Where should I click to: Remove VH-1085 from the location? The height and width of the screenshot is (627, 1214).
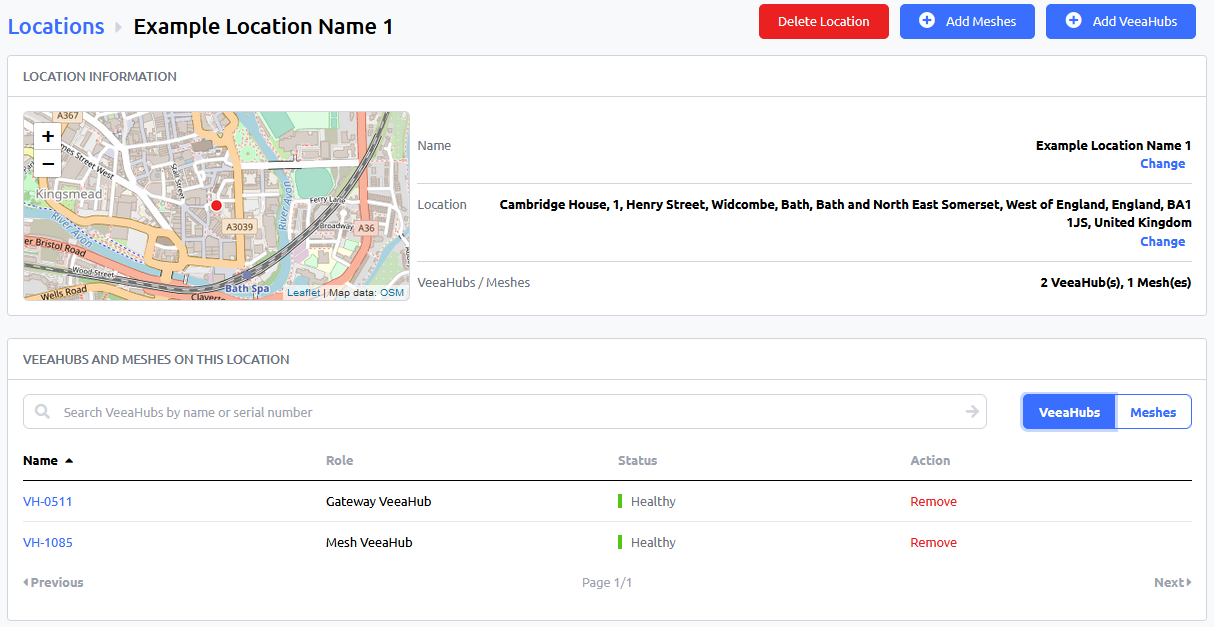pyautogui.click(x=933, y=543)
